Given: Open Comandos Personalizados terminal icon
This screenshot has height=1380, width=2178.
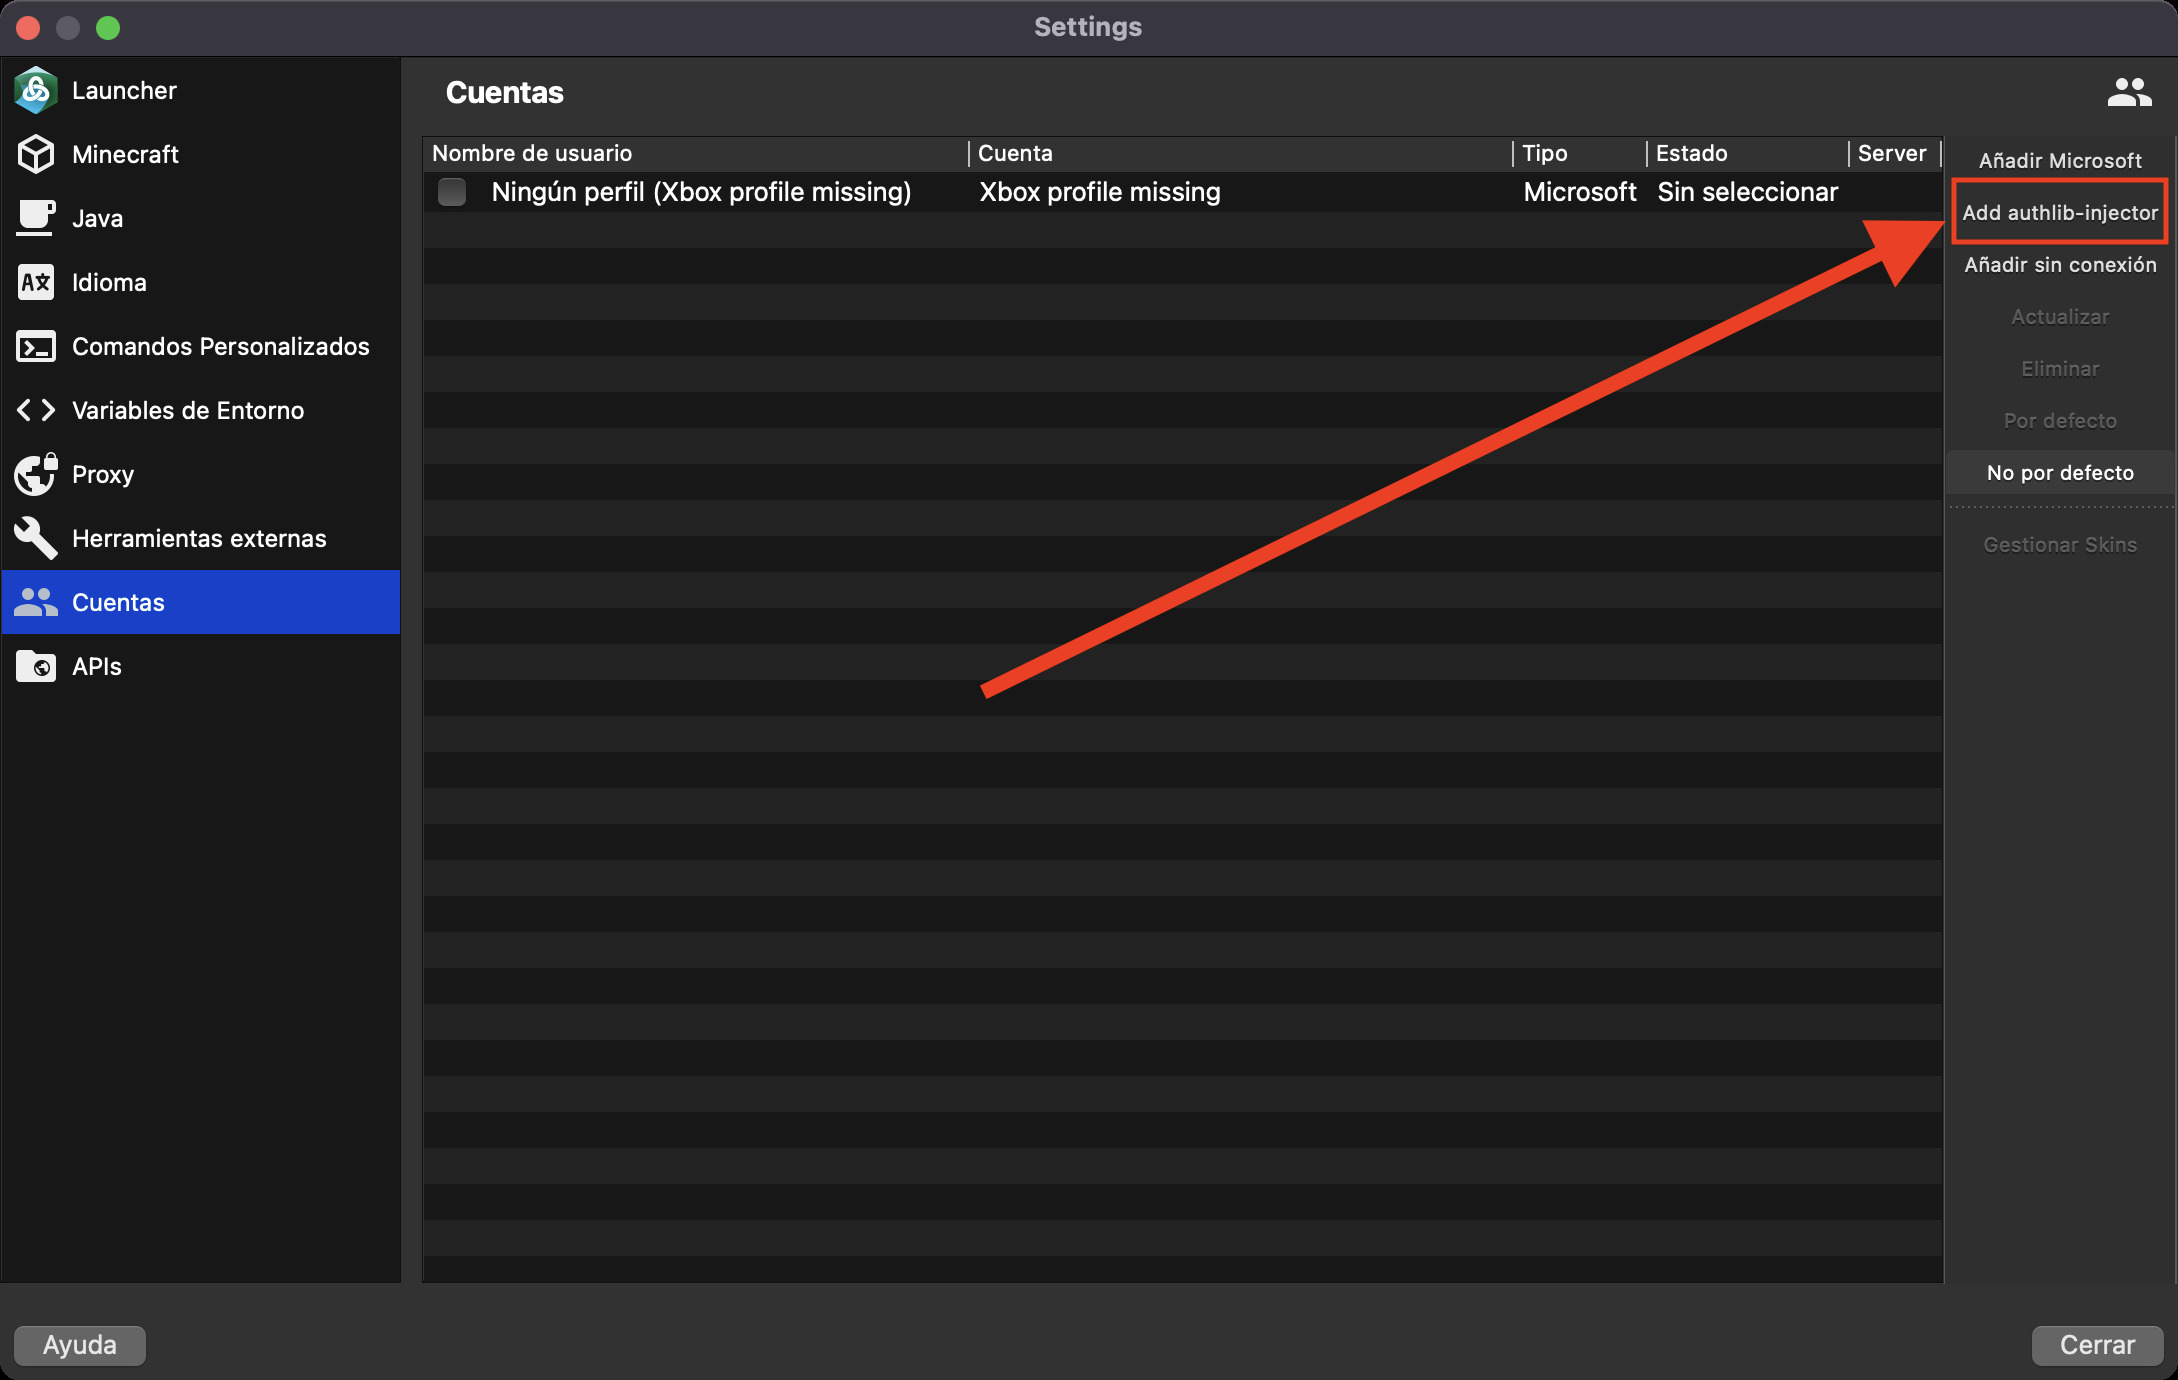Looking at the screenshot, I should [35, 347].
